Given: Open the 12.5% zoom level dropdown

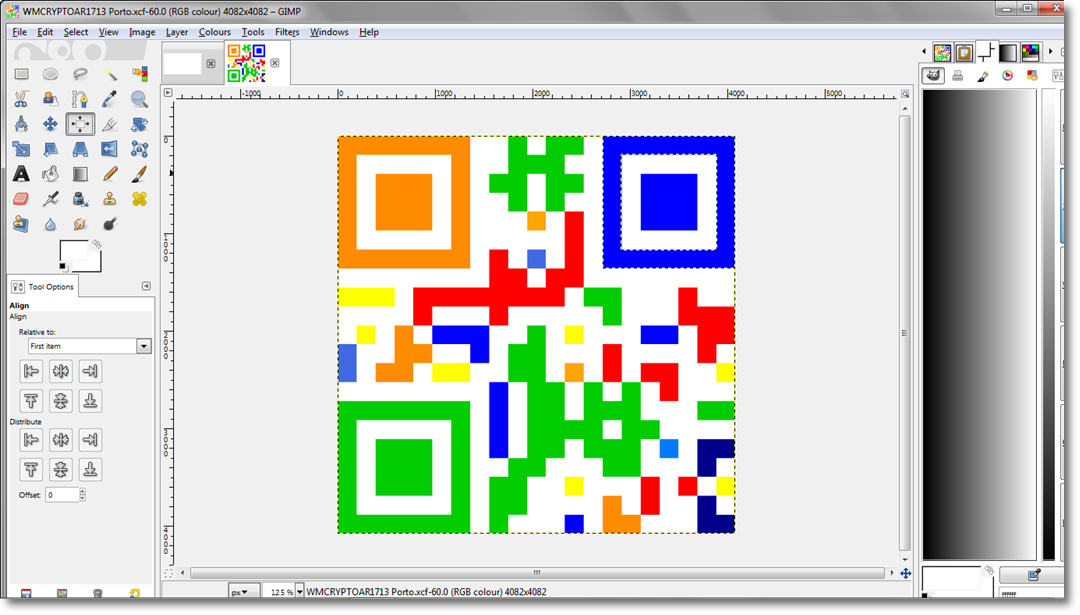Looking at the screenshot, I should (300, 592).
